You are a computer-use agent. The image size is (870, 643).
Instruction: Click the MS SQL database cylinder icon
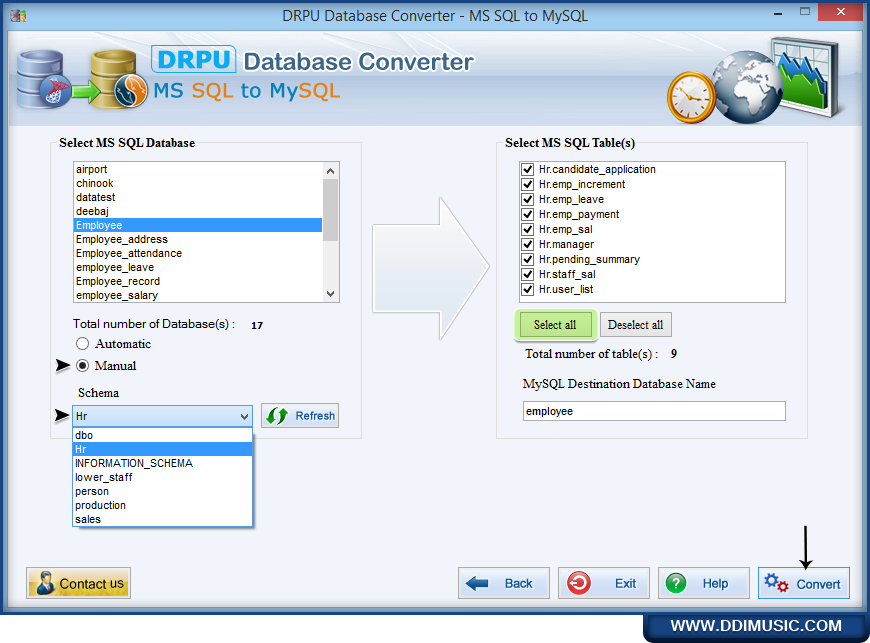point(42,79)
